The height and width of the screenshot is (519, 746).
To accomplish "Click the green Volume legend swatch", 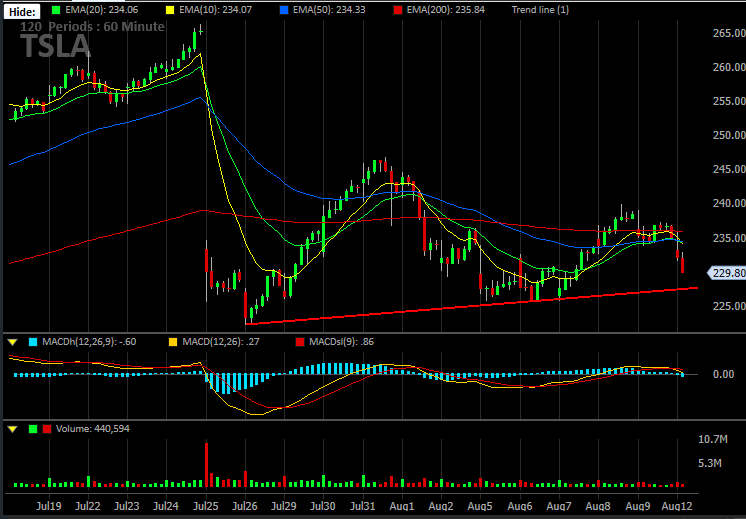I will [x=33, y=429].
